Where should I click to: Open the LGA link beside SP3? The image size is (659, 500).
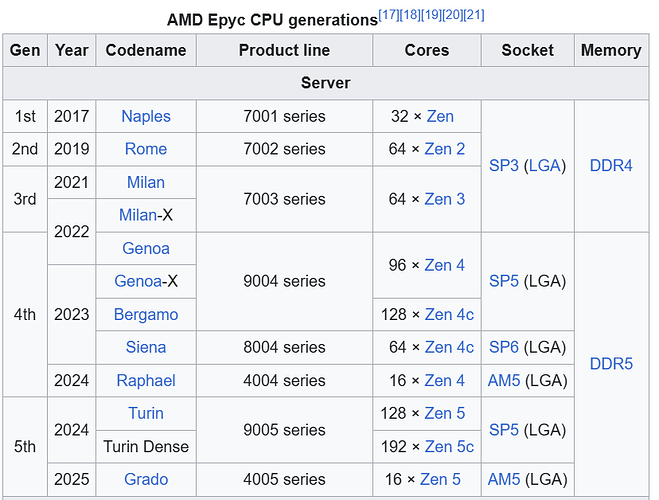[x=545, y=166]
